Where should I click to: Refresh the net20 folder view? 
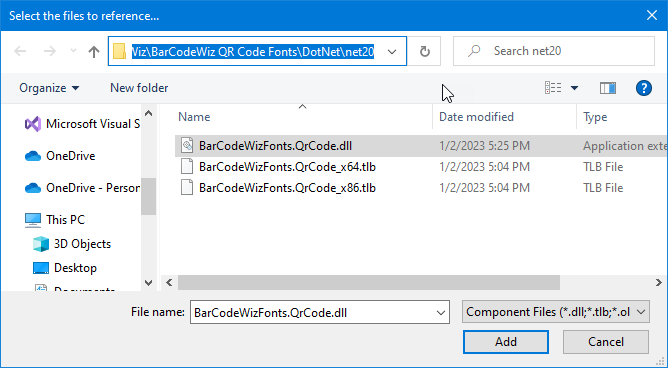tap(424, 52)
